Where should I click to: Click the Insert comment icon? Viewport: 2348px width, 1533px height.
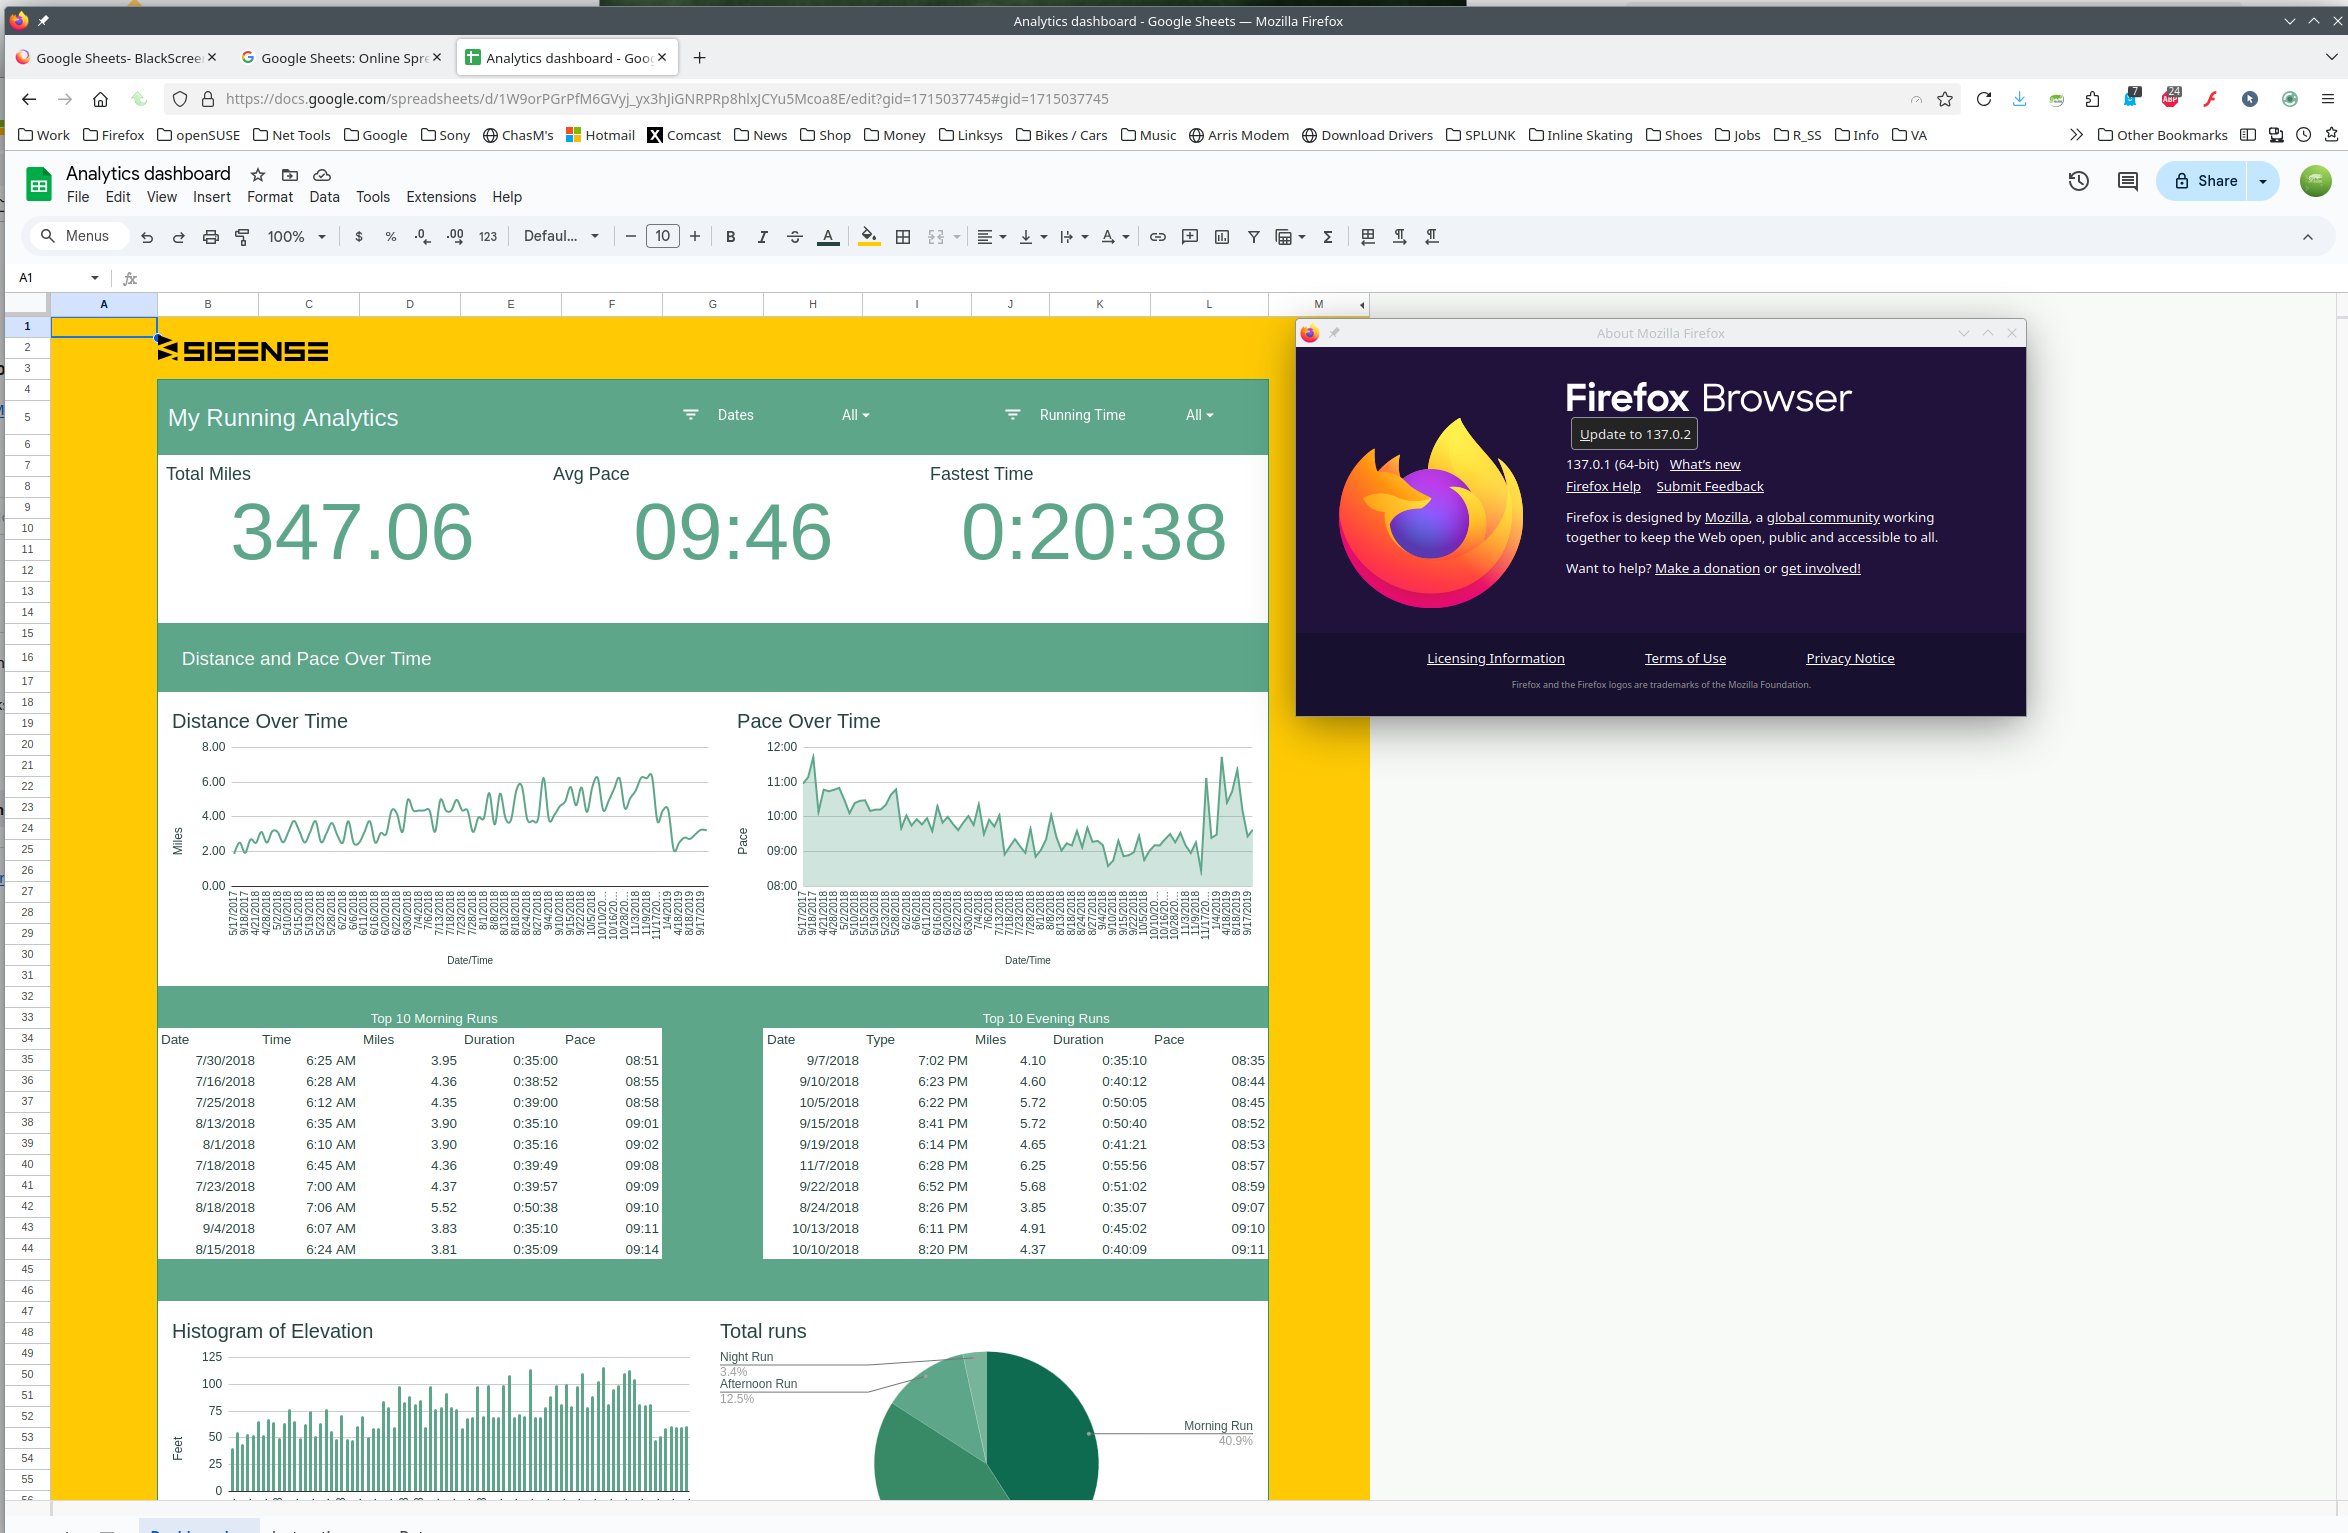[1190, 237]
